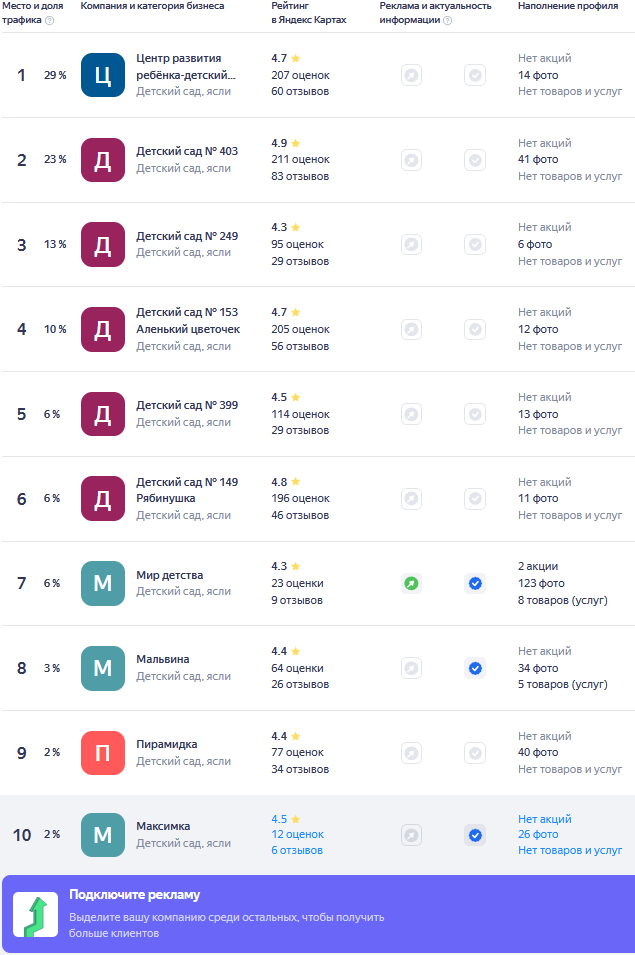The image size is (635, 955).
Task: Click avatar thumbnail of Центр развития ребёнка
Action: [x=102, y=75]
